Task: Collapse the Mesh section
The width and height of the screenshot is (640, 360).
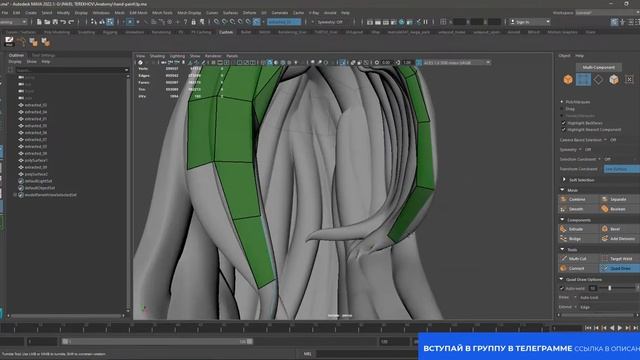Action: tap(562, 190)
